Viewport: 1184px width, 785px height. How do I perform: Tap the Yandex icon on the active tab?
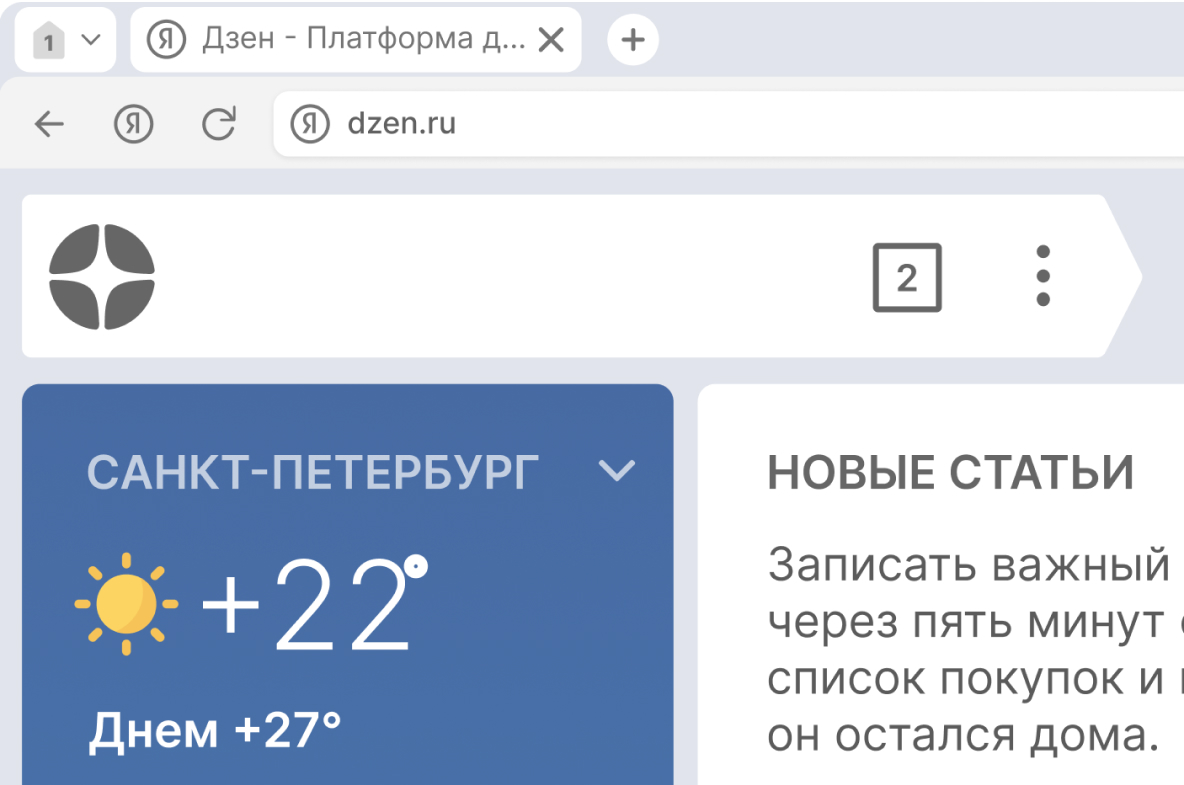[166, 39]
